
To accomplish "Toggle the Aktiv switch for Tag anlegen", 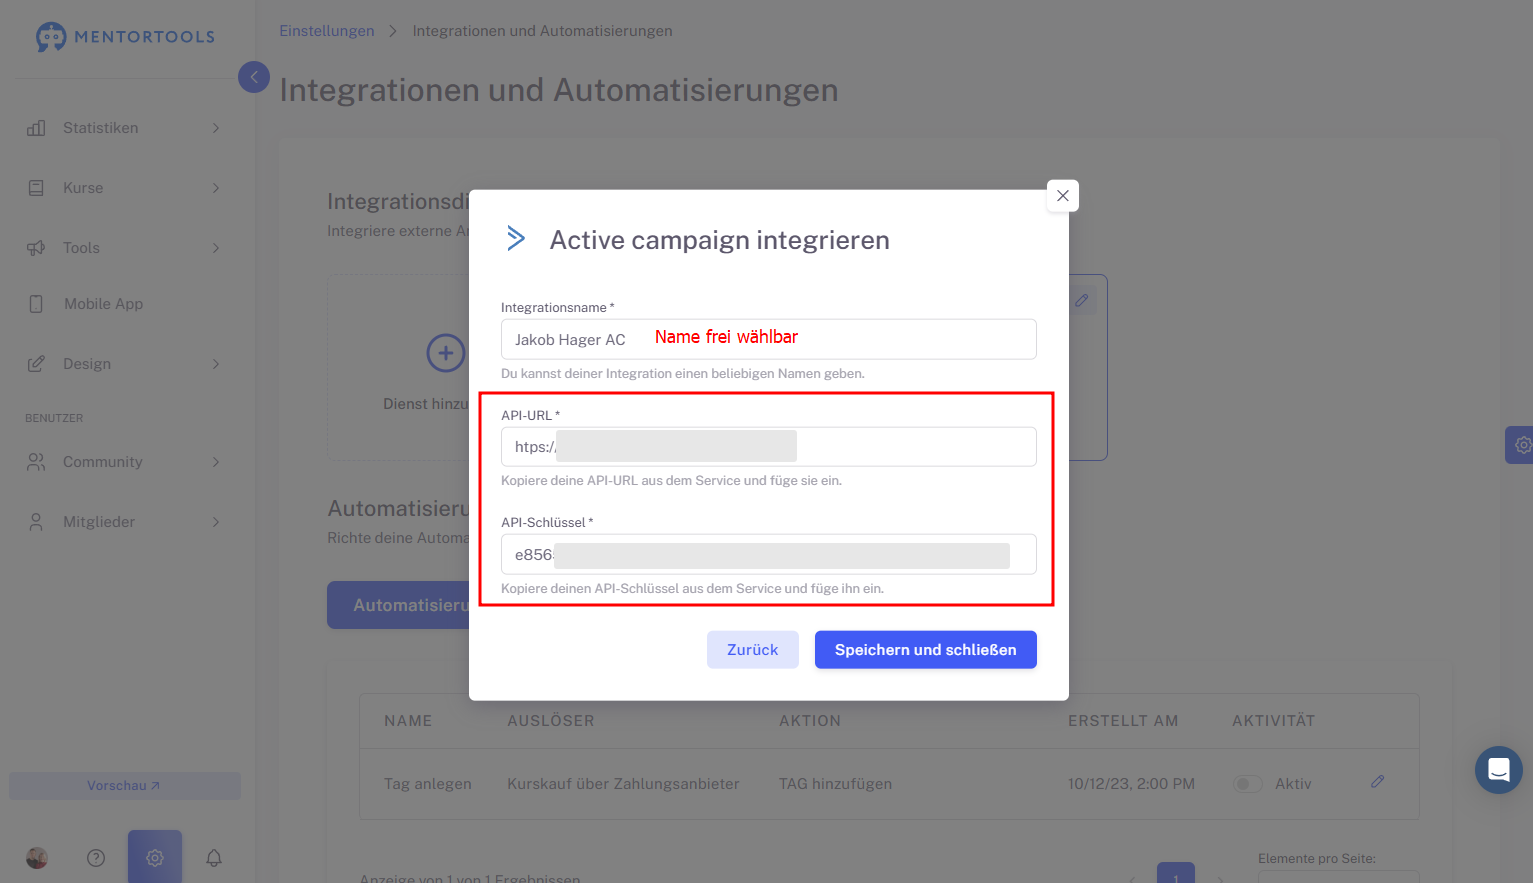I will 1248,784.
